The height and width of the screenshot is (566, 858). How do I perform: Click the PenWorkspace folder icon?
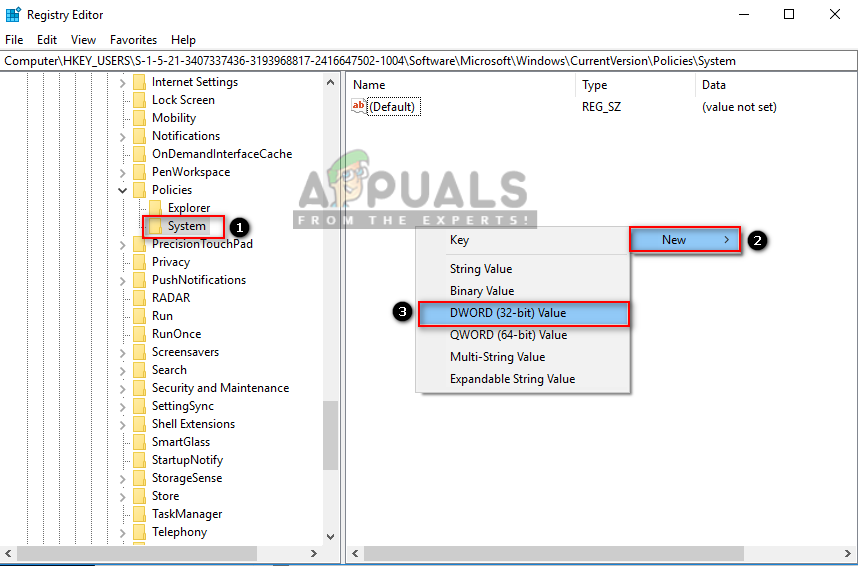pyautogui.click(x=140, y=172)
